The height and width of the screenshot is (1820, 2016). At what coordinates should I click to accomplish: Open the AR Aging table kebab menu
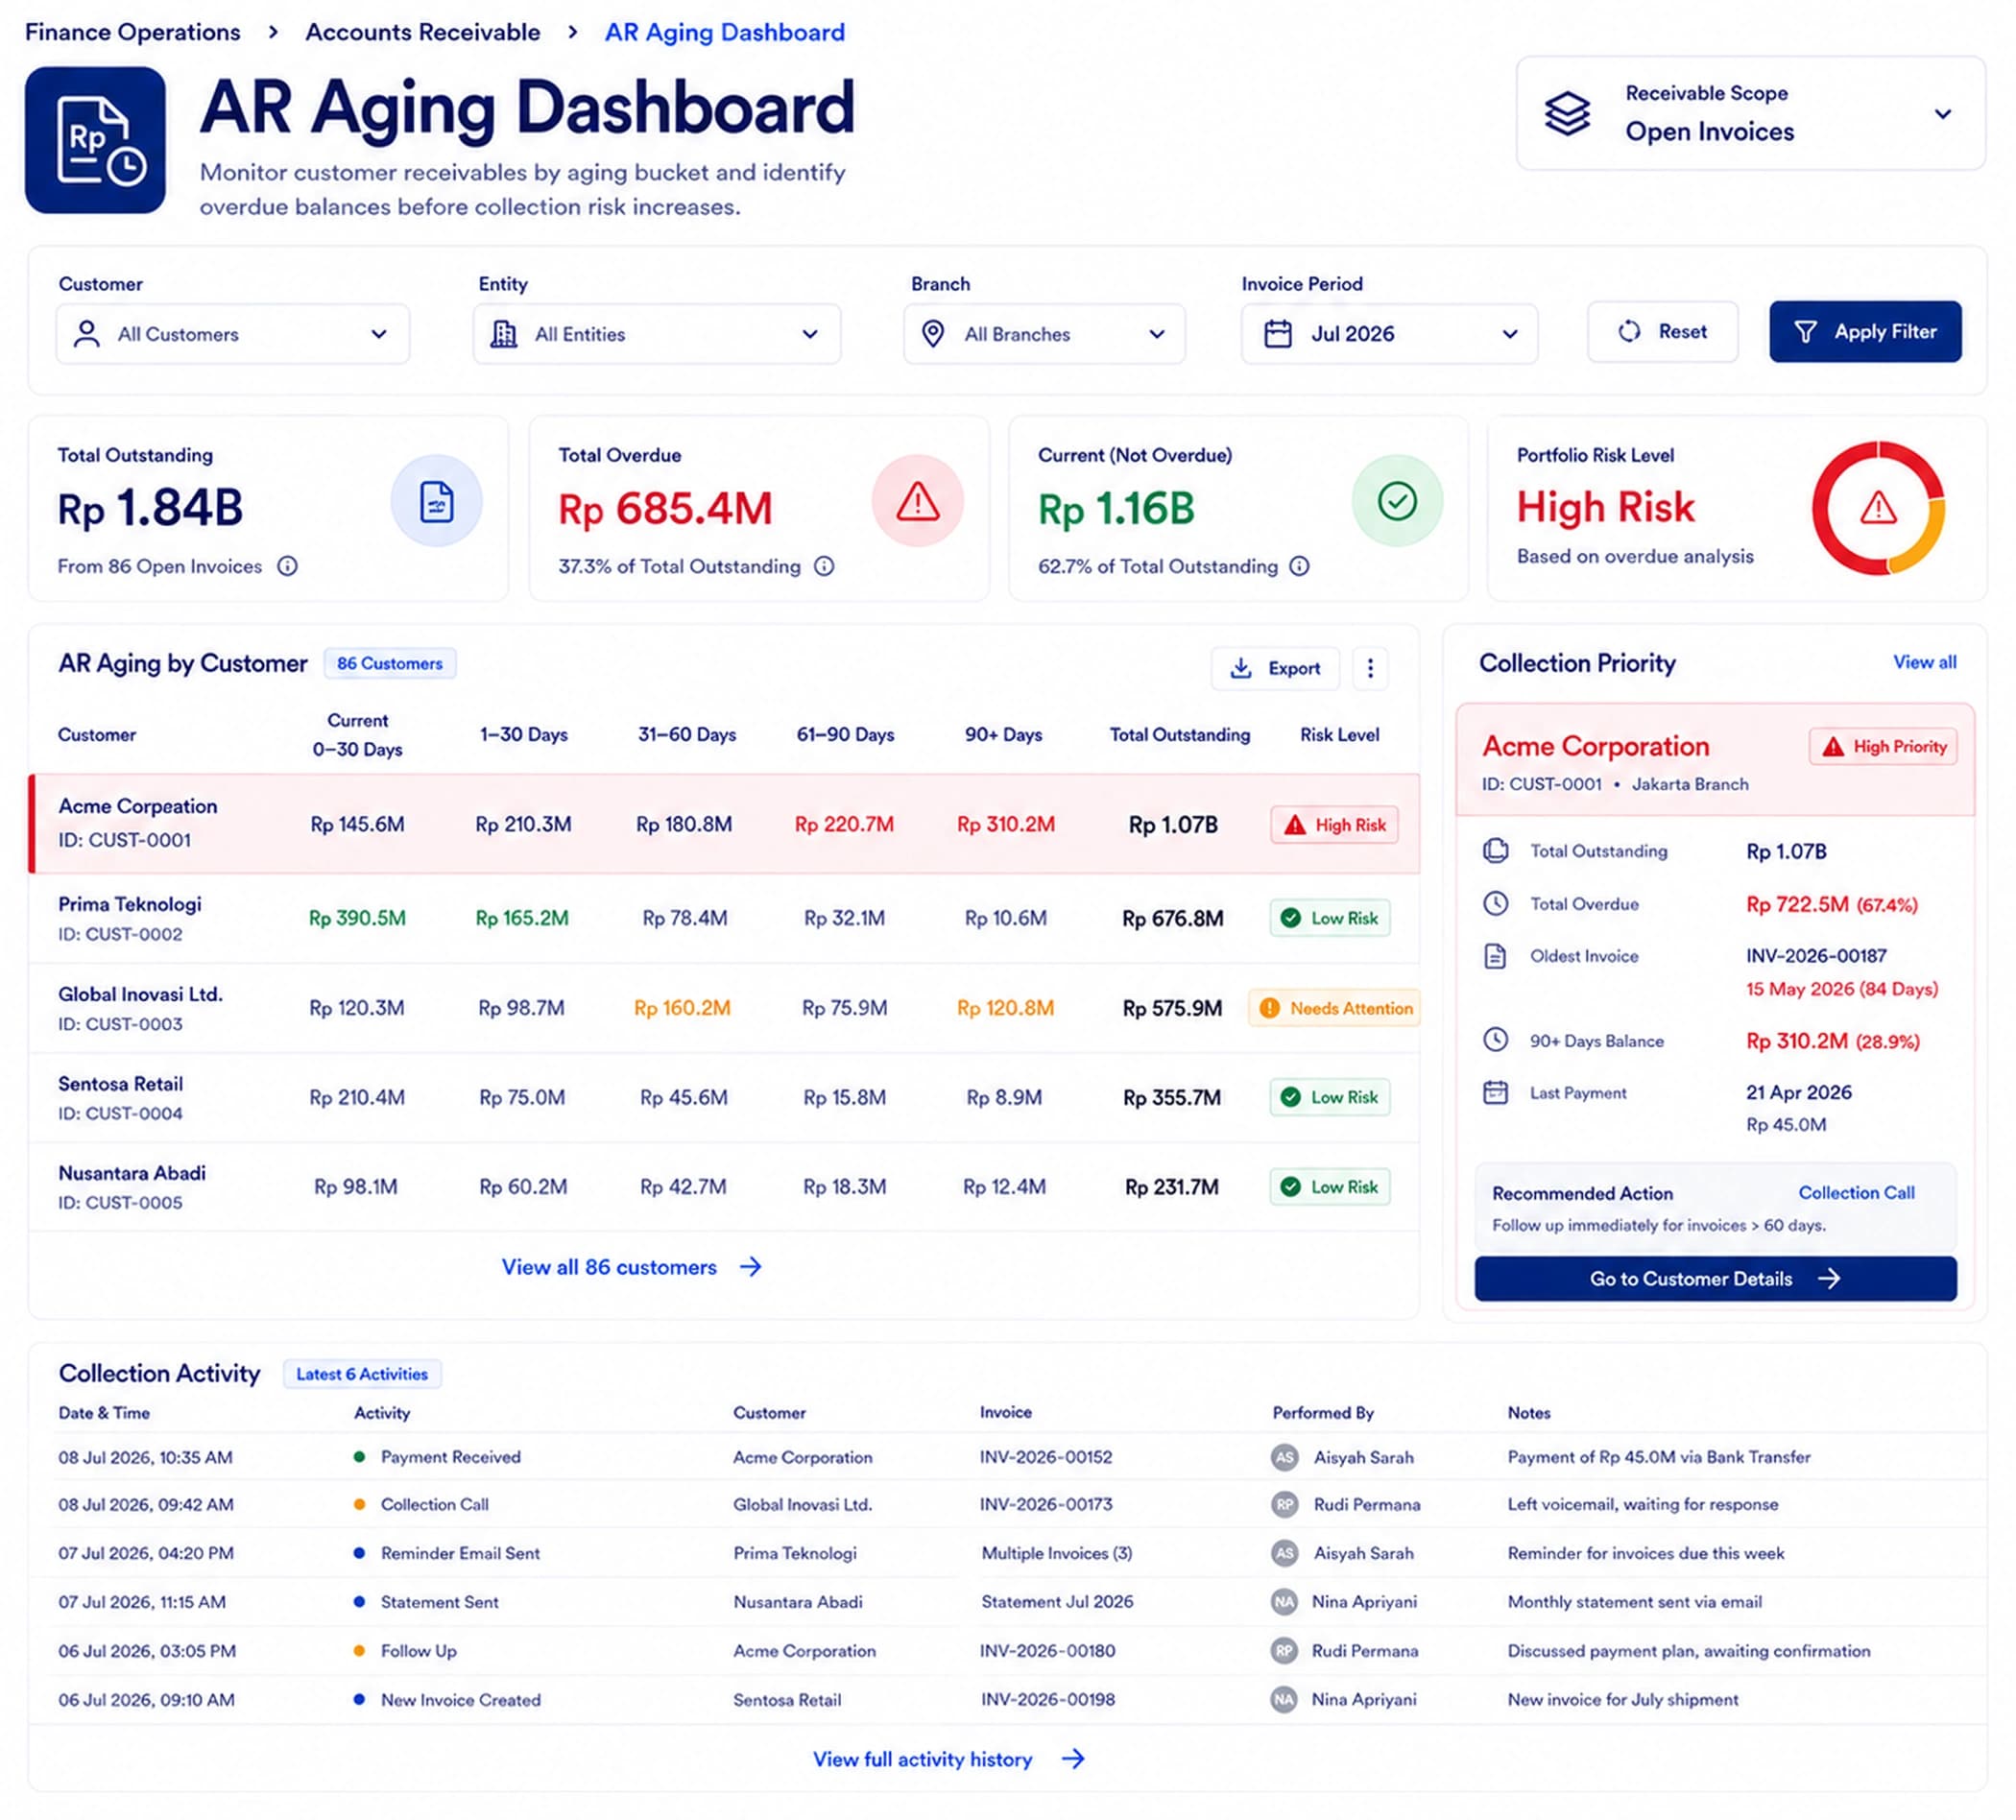tap(1370, 668)
